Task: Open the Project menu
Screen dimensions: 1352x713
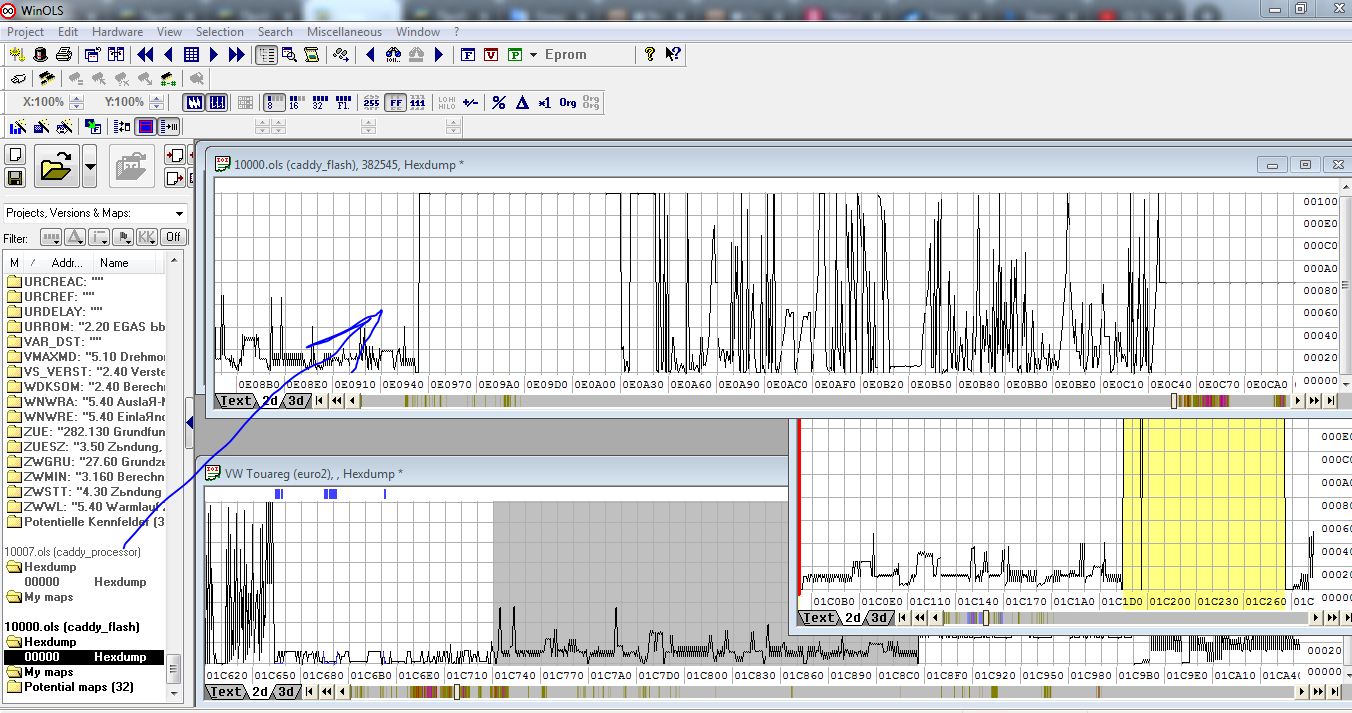Action: pos(25,32)
